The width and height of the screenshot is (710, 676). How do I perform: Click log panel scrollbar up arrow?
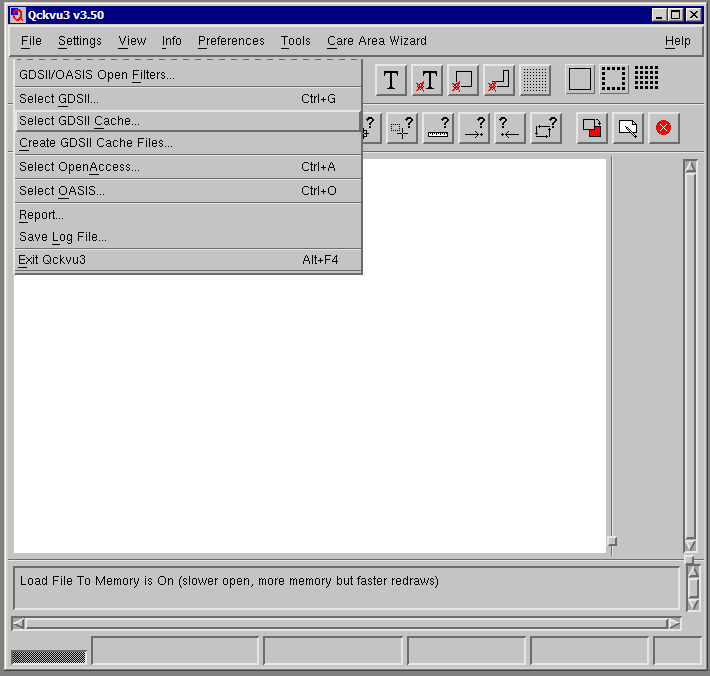693,571
